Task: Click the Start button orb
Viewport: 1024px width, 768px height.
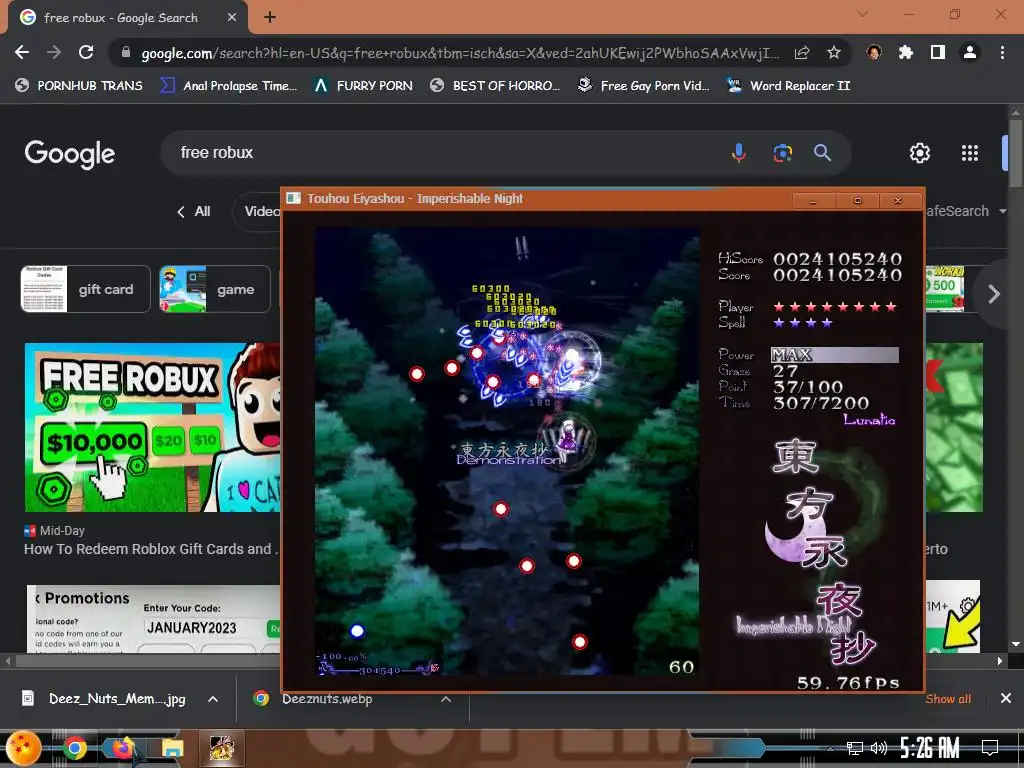Action: 24,748
